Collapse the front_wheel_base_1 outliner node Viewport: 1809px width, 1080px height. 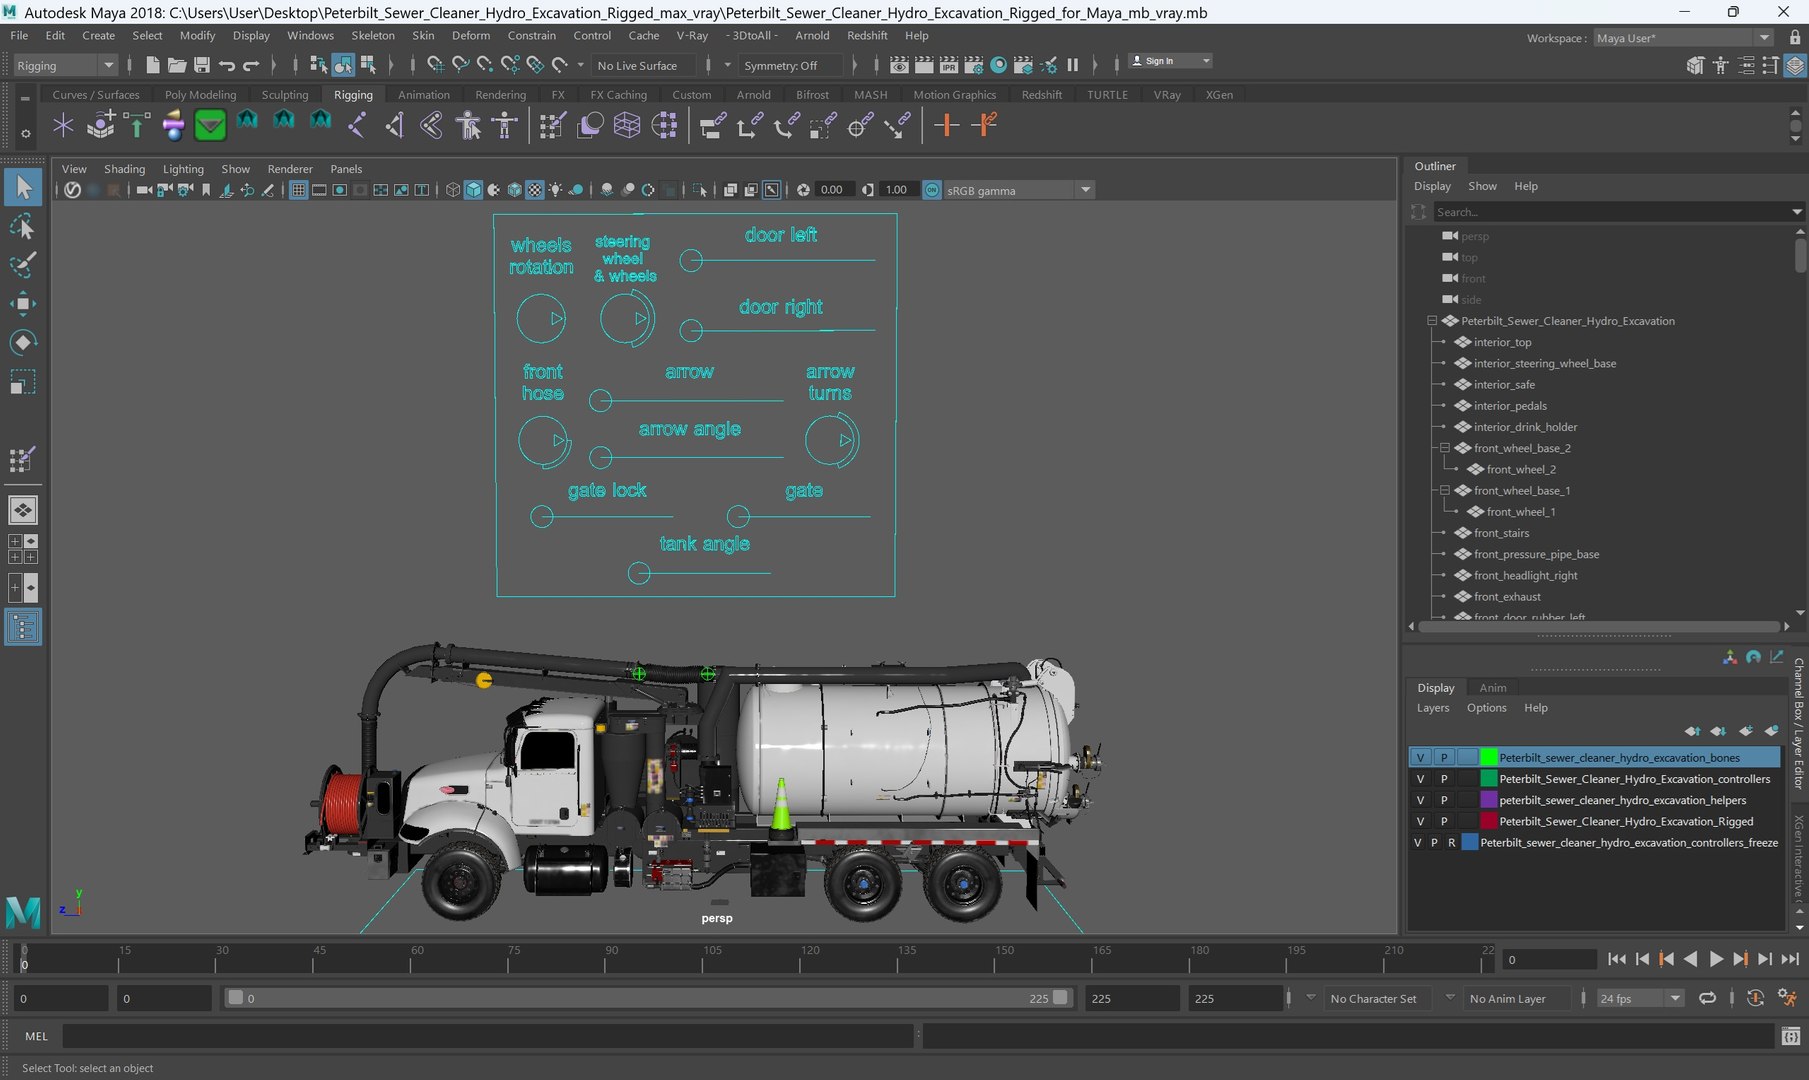[x=1445, y=490]
